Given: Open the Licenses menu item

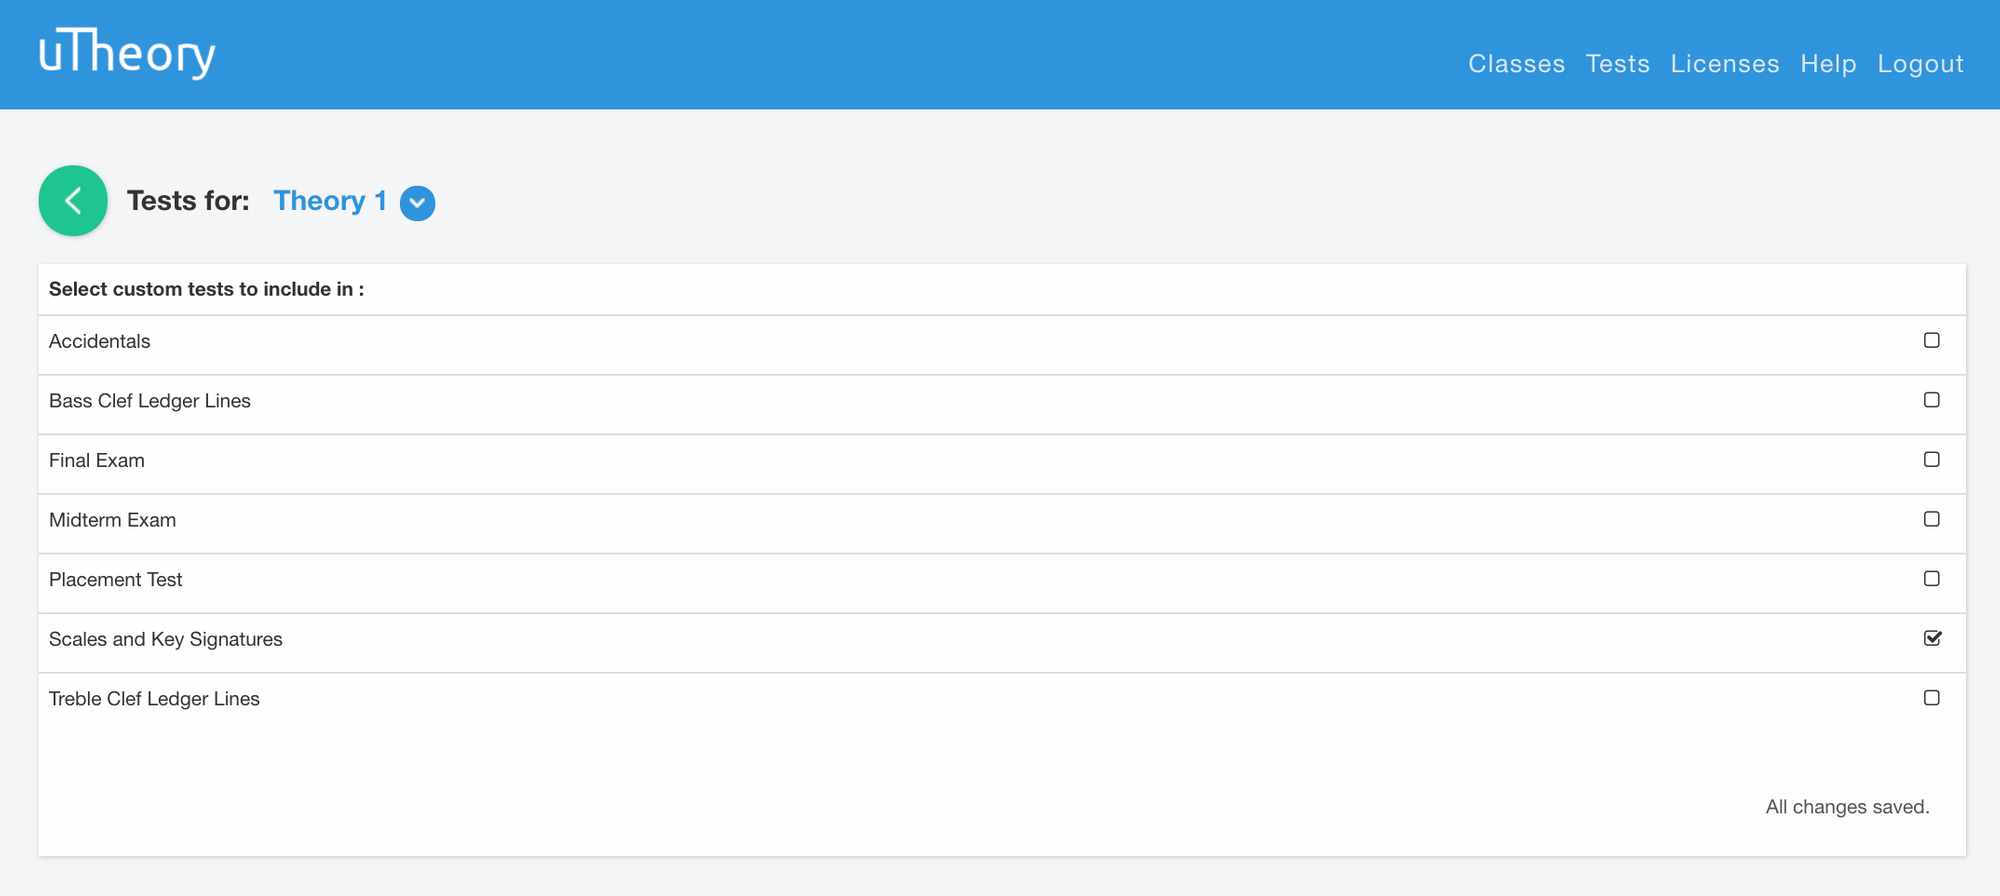Looking at the screenshot, I should 1725,64.
